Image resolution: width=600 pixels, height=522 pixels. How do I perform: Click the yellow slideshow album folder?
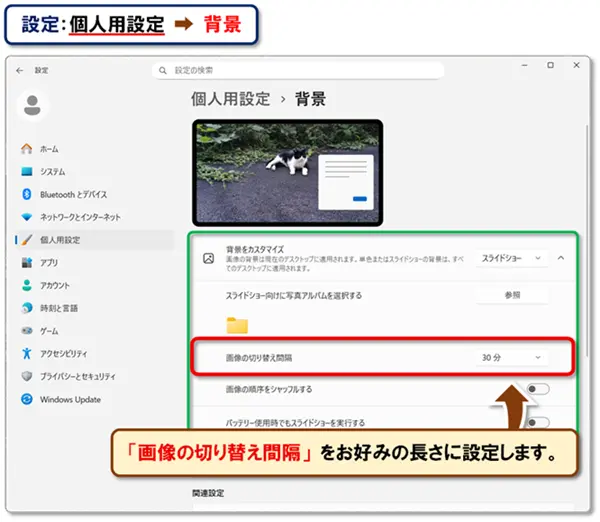tap(237, 325)
